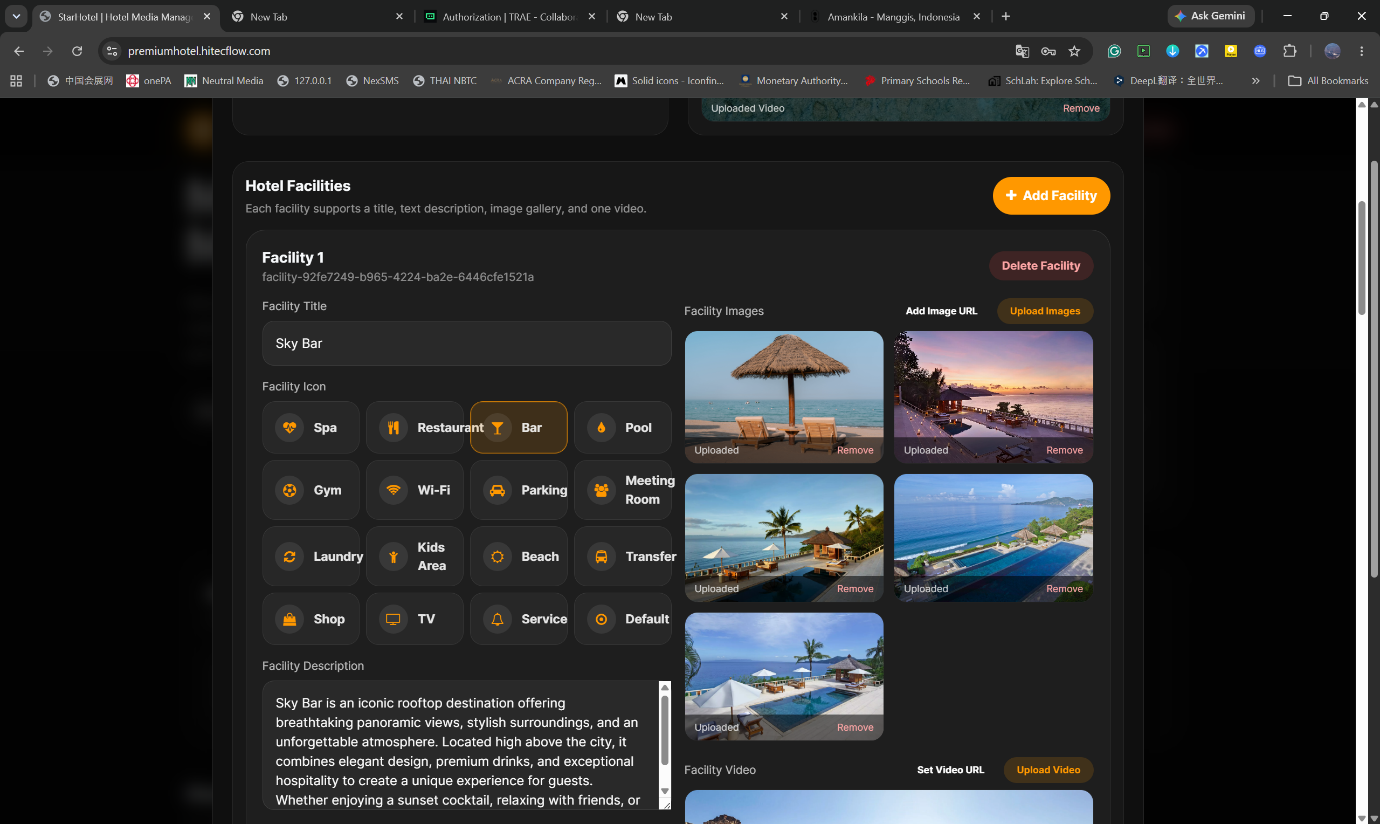Image resolution: width=1380 pixels, height=824 pixels.
Task: Pick the Service bell icon
Action: [x=518, y=619]
